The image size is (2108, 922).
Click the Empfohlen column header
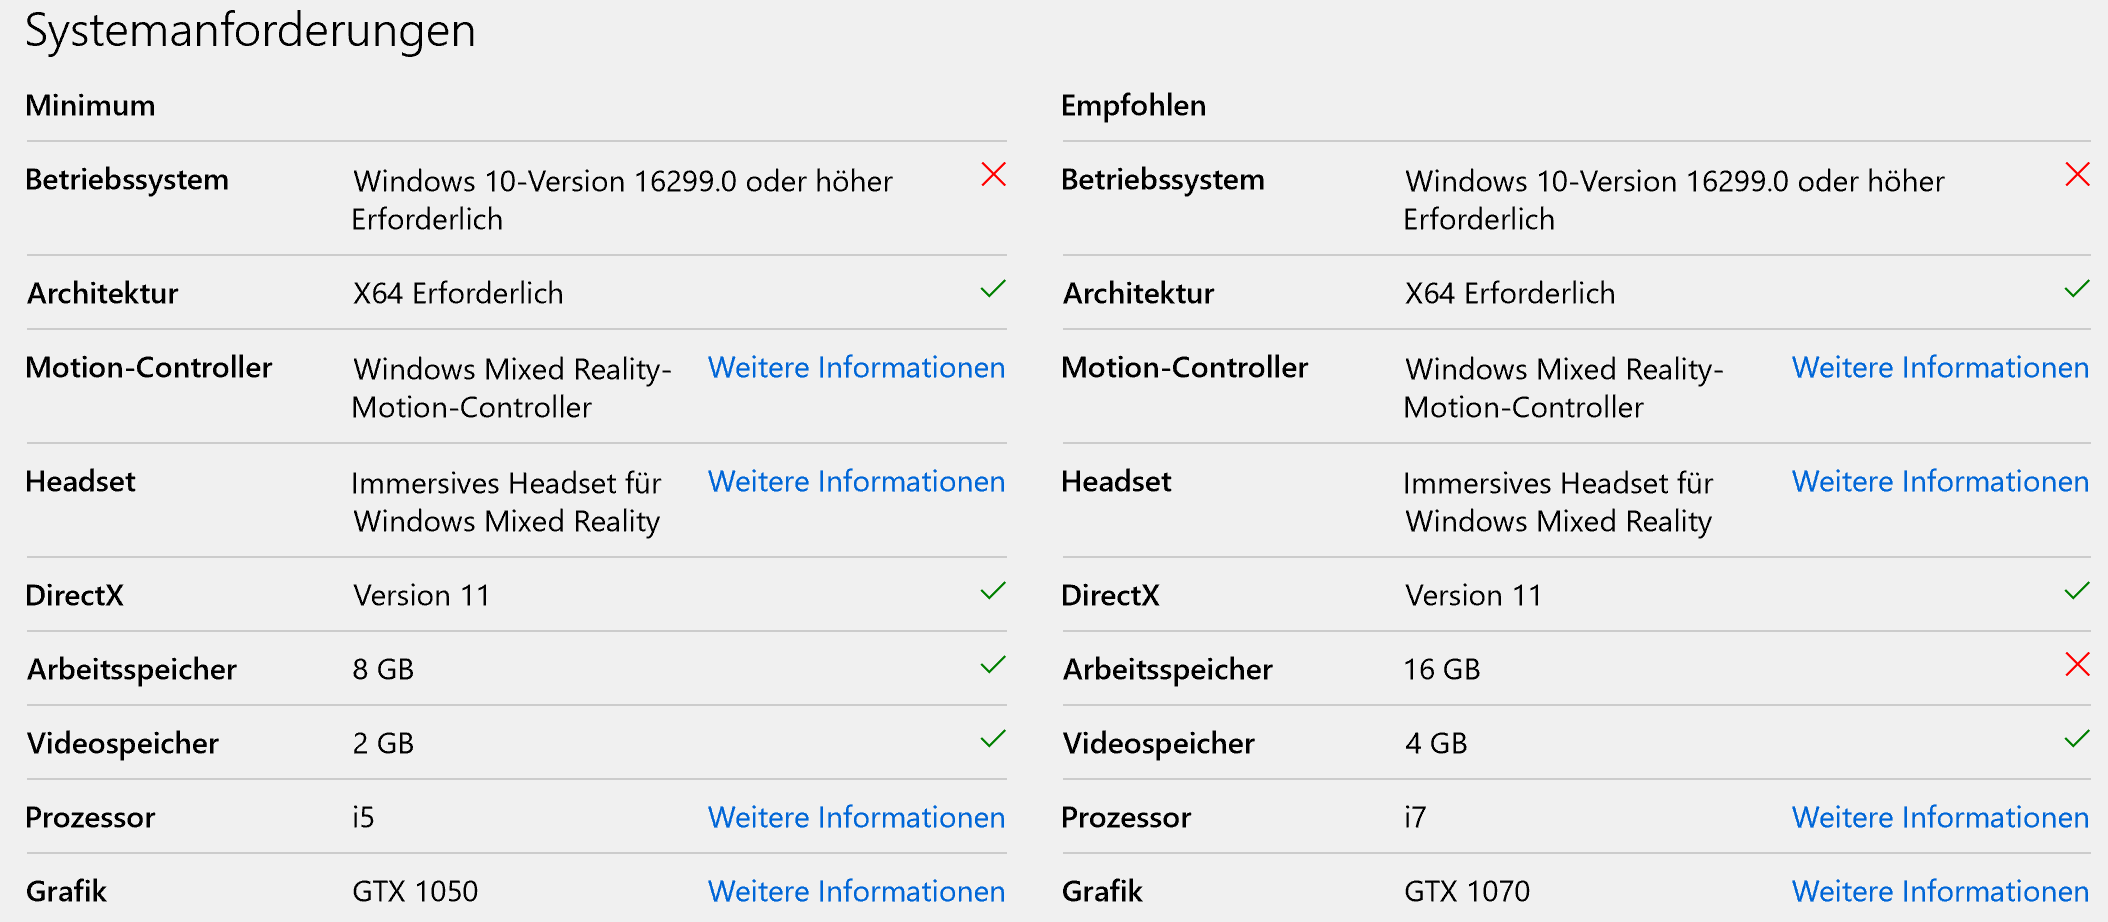pos(1133,106)
